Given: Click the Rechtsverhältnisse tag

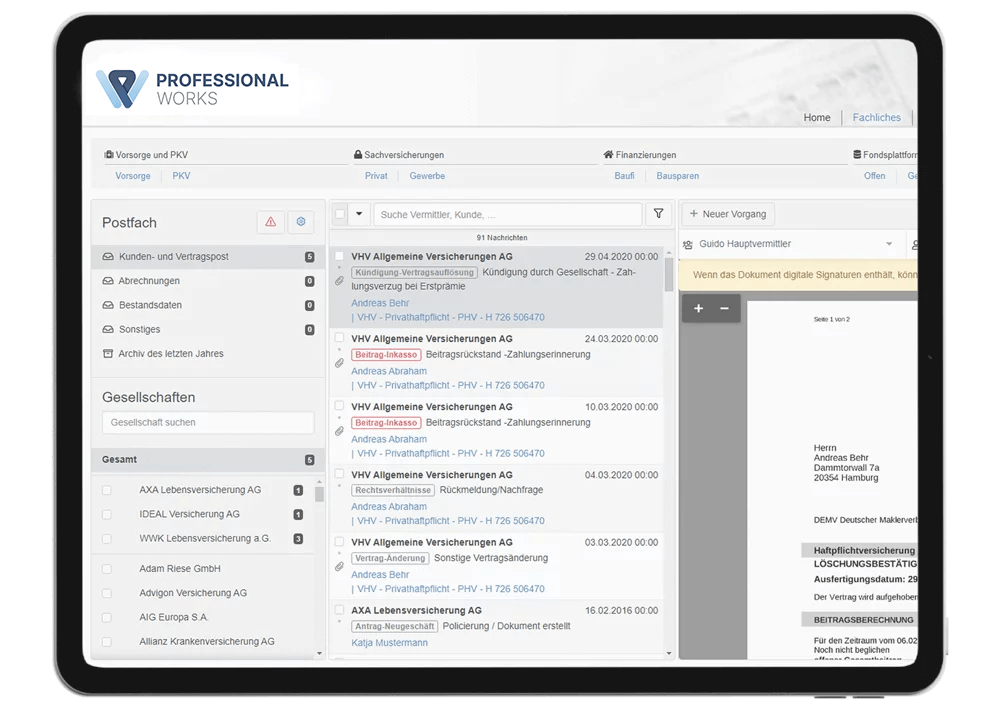Looking at the screenshot, I should click(x=393, y=490).
